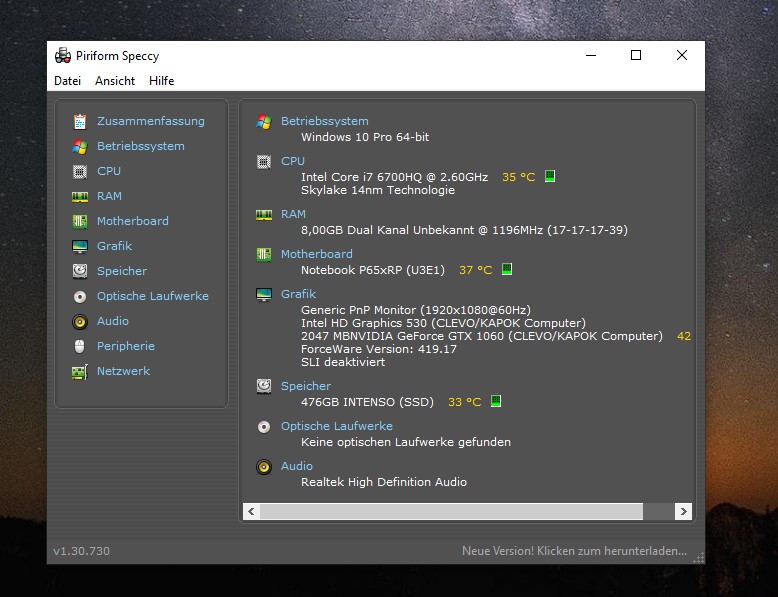Image resolution: width=778 pixels, height=597 pixels.
Task: Click the green Motherboard temperature indicator icon
Action: pyautogui.click(x=507, y=269)
